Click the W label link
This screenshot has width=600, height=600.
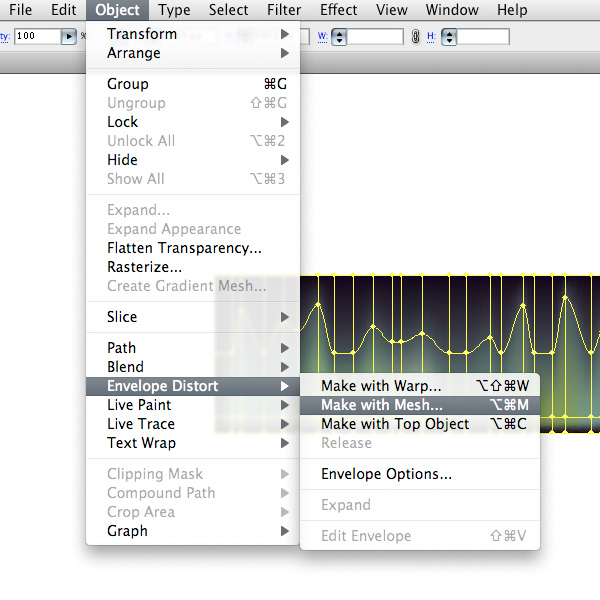pyautogui.click(x=323, y=37)
